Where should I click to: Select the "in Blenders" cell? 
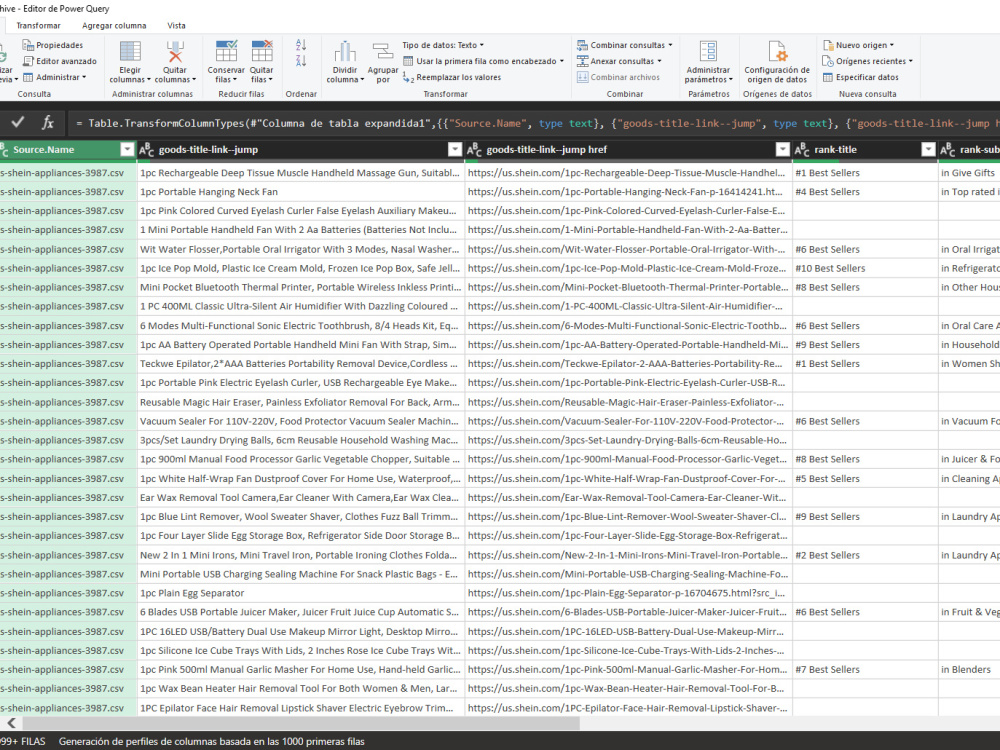(969, 670)
